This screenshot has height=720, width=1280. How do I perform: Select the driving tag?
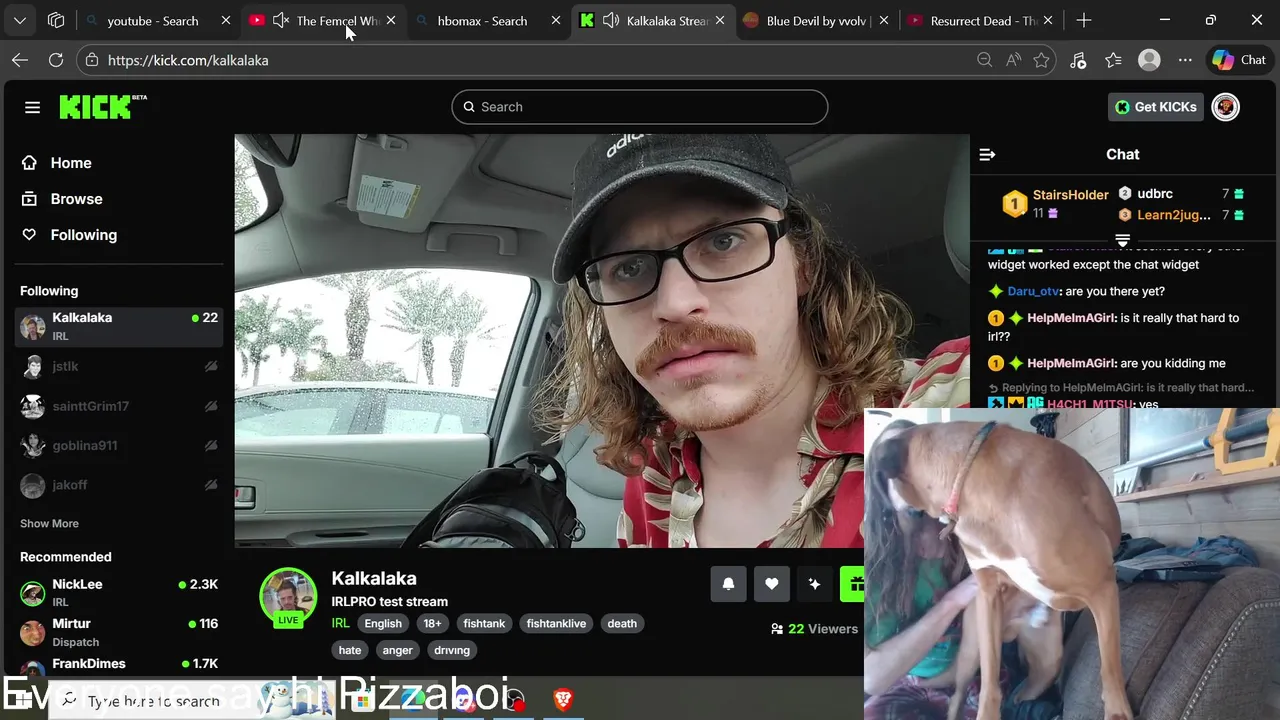click(452, 650)
